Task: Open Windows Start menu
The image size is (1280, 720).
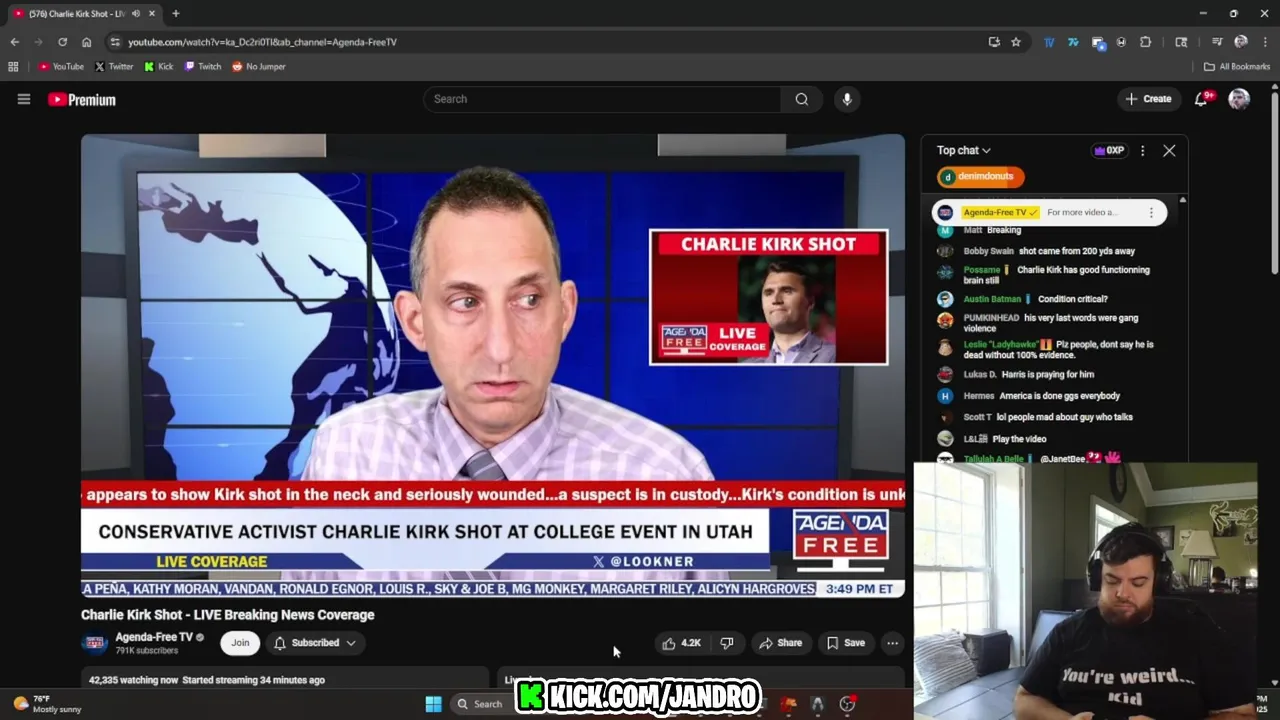Action: pyautogui.click(x=433, y=704)
